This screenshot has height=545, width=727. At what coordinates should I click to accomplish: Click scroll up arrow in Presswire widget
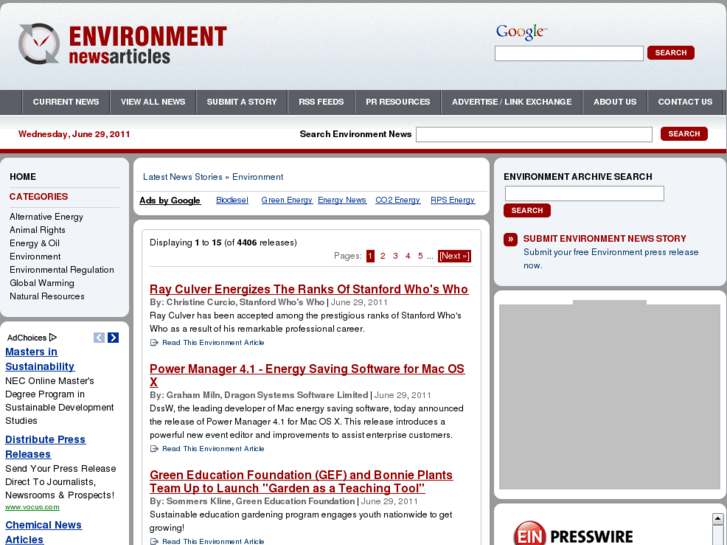pyautogui.click(x=717, y=519)
